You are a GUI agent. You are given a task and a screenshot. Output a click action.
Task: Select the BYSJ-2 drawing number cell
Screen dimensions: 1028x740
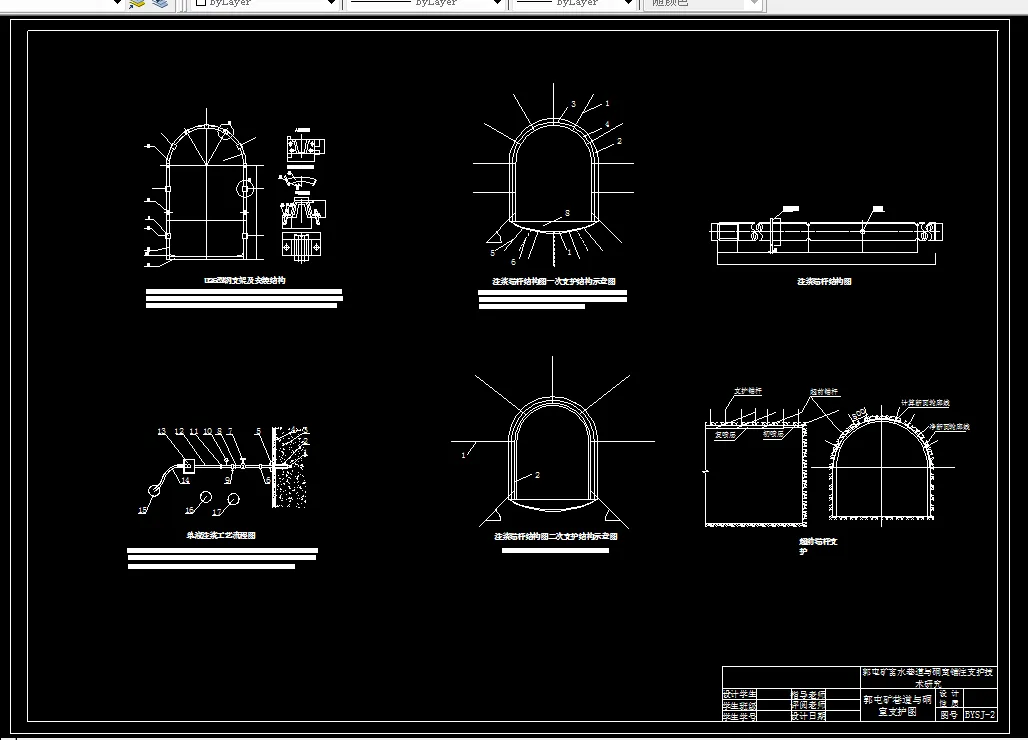tap(979, 714)
